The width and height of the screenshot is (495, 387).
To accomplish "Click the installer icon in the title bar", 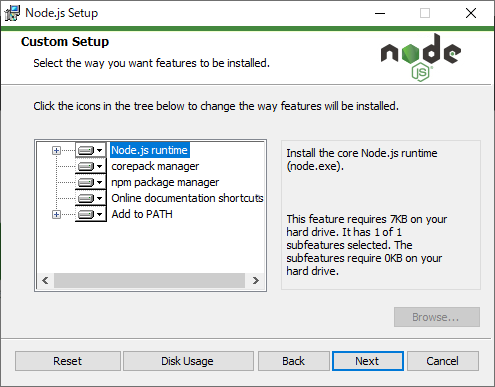I will tap(12, 13).
